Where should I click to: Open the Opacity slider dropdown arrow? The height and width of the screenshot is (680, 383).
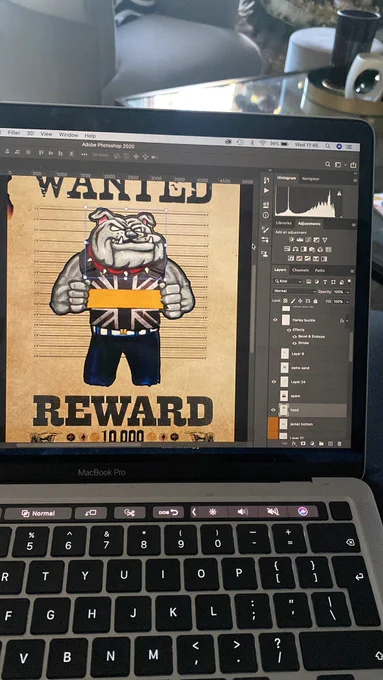coord(347,292)
